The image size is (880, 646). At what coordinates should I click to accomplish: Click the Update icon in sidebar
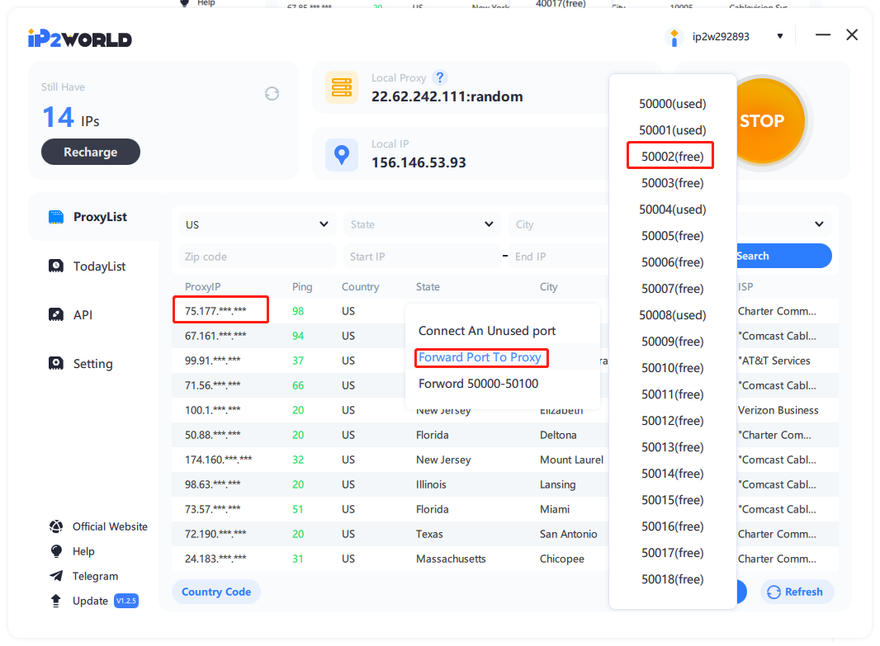56,601
